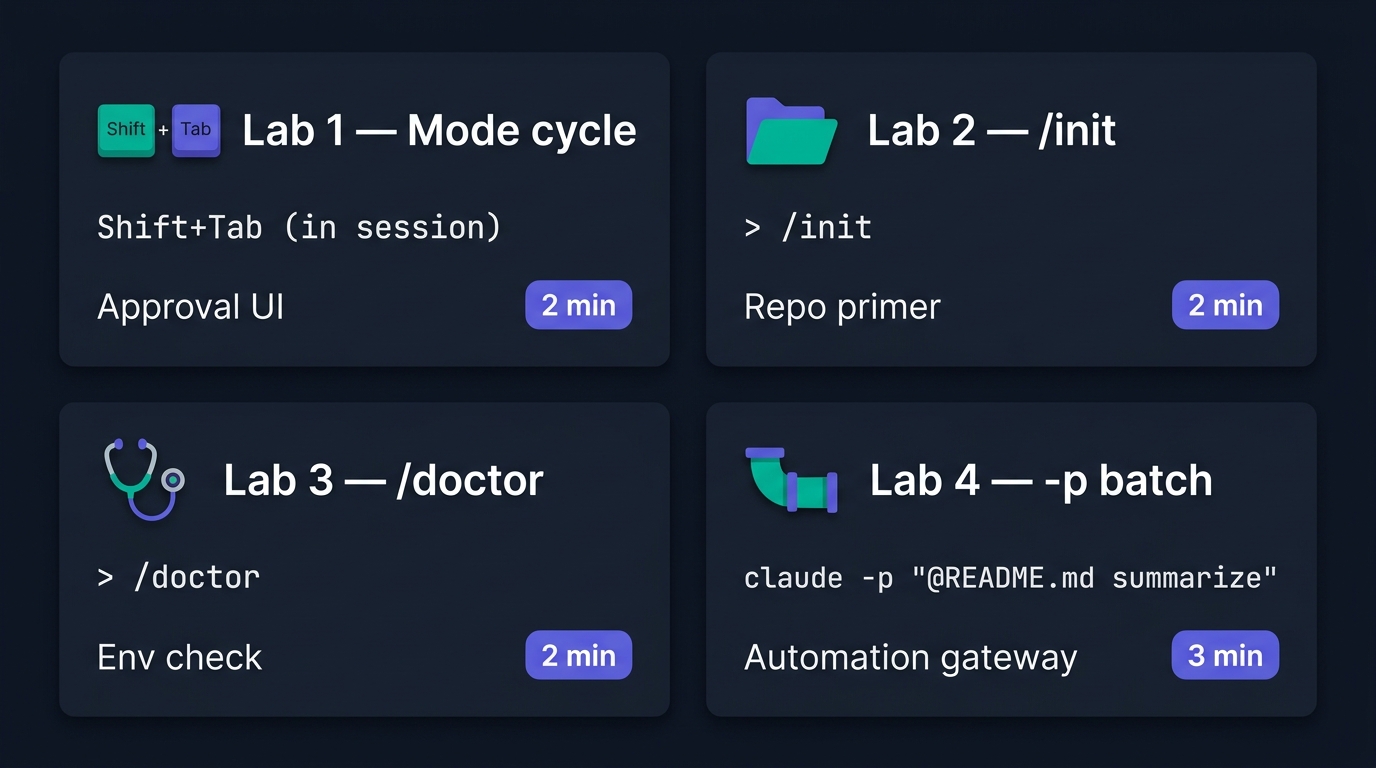Click the pipe icon for Lab 4
The width and height of the screenshot is (1376, 768).
click(x=791, y=481)
